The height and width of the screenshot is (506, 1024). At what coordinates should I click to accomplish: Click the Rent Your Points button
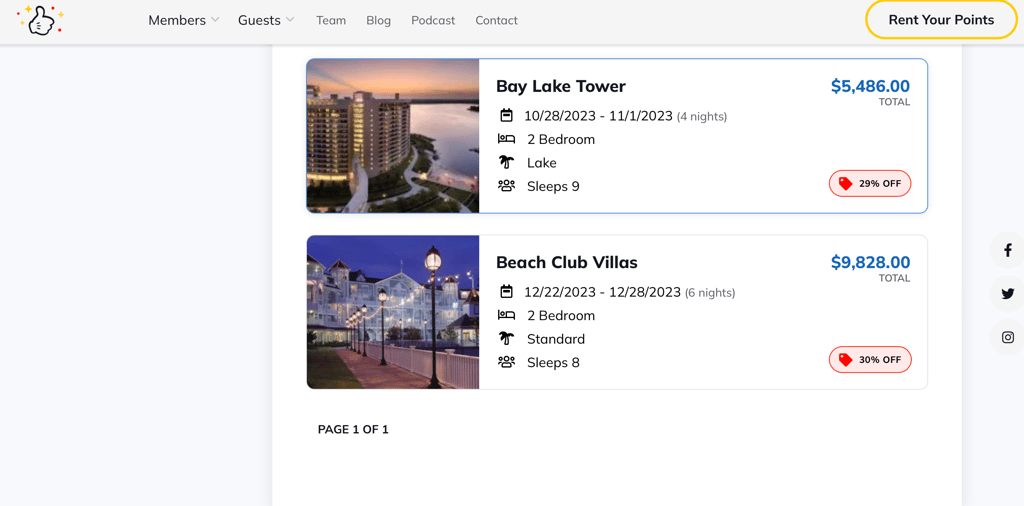coord(941,20)
